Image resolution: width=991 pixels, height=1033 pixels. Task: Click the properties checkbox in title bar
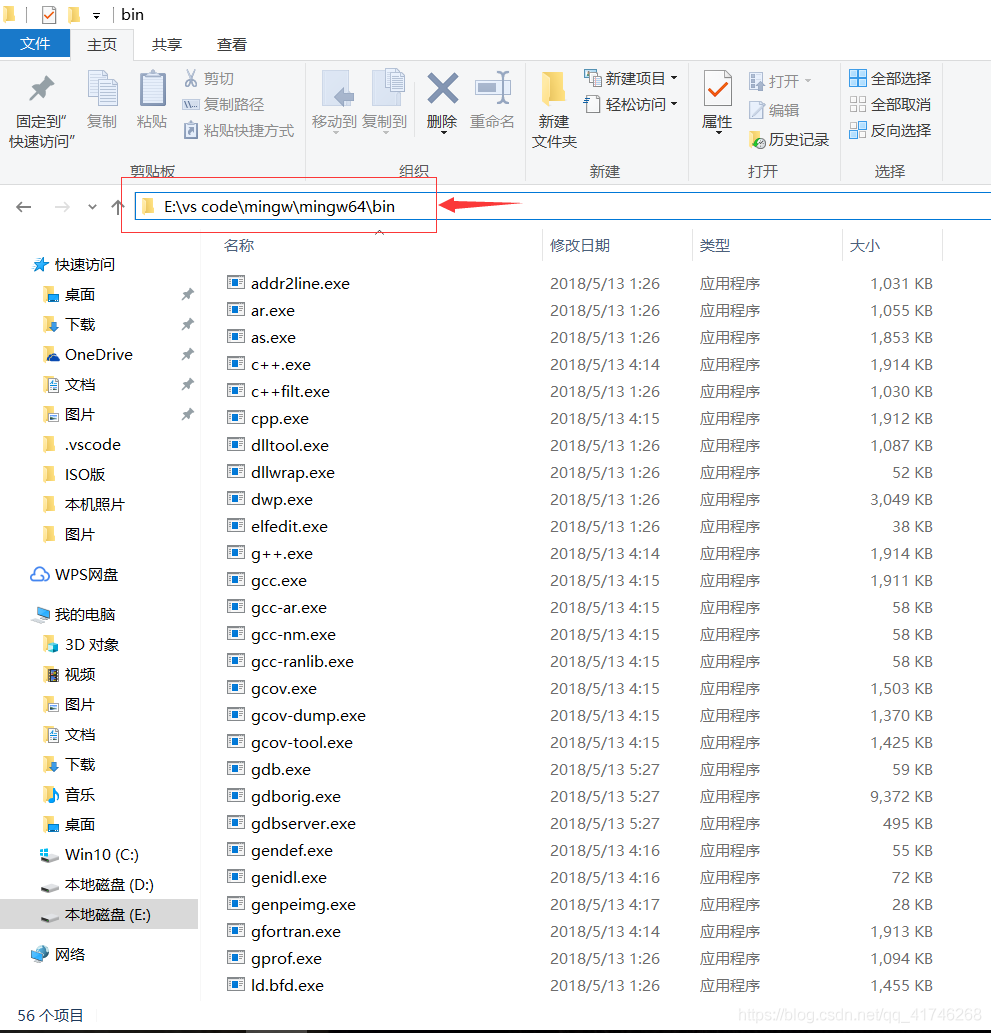point(49,14)
